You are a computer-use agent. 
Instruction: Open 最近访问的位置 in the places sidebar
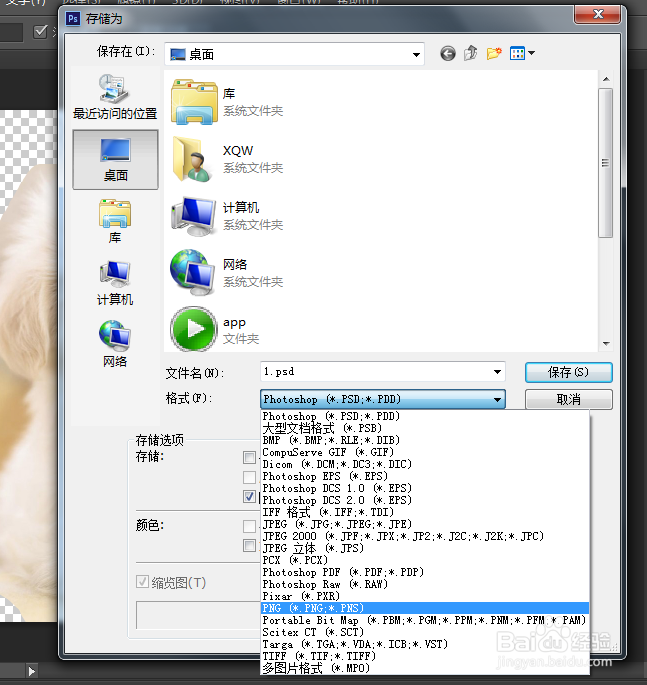pyautogui.click(x=115, y=97)
